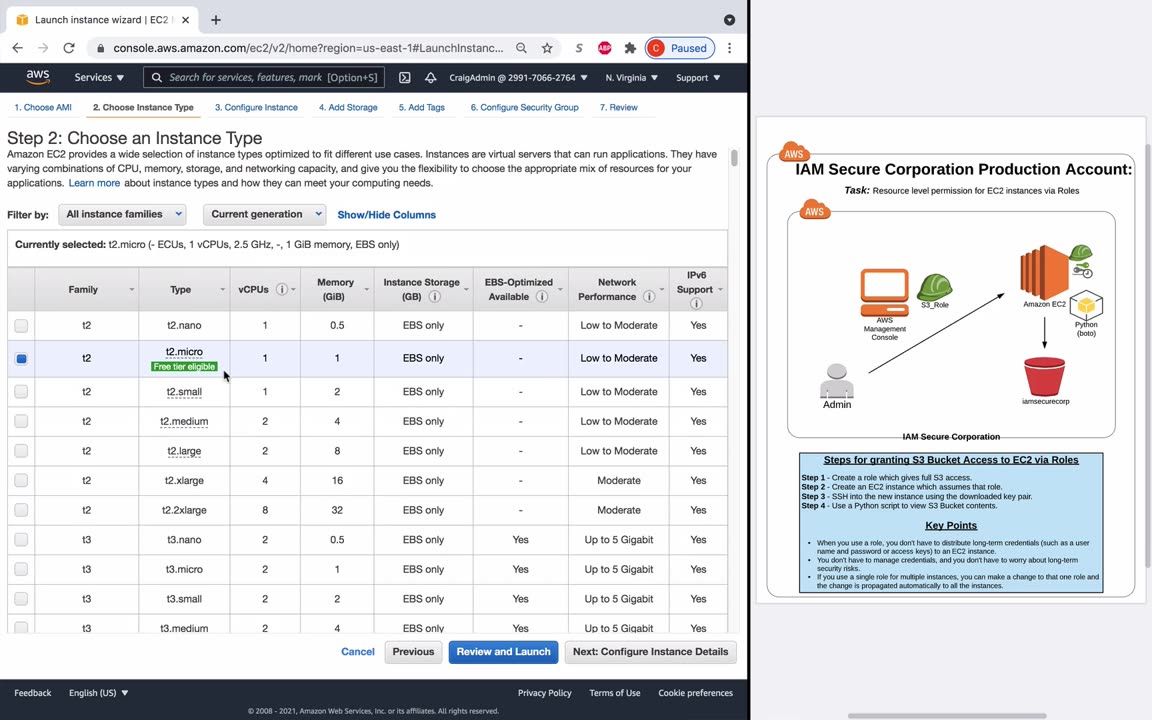
Task: Click the browser forward arrow
Action: (43, 48)
